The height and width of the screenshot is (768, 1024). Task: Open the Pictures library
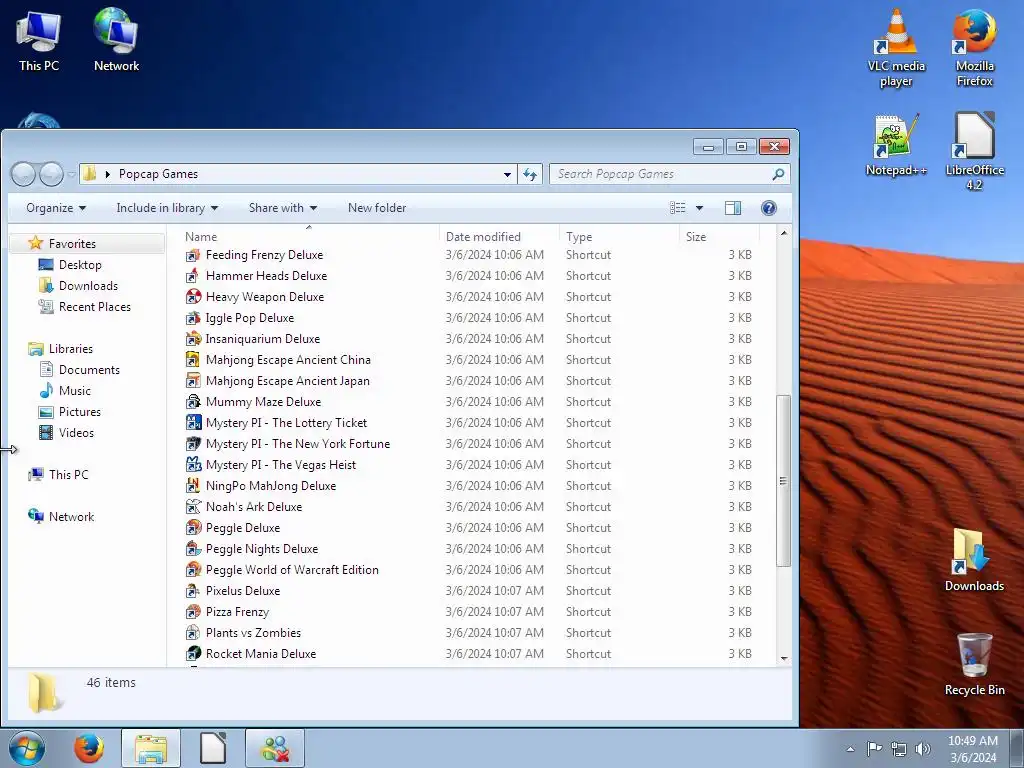tap(79, 411)
